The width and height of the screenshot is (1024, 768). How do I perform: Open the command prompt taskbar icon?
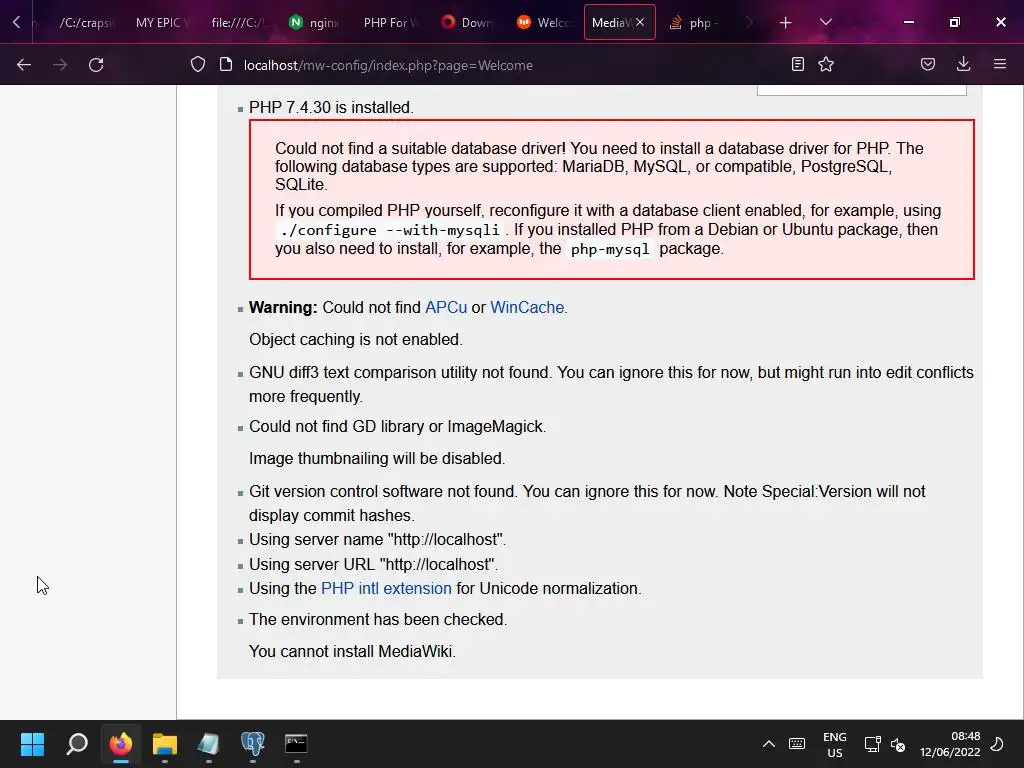pos(296,744)
